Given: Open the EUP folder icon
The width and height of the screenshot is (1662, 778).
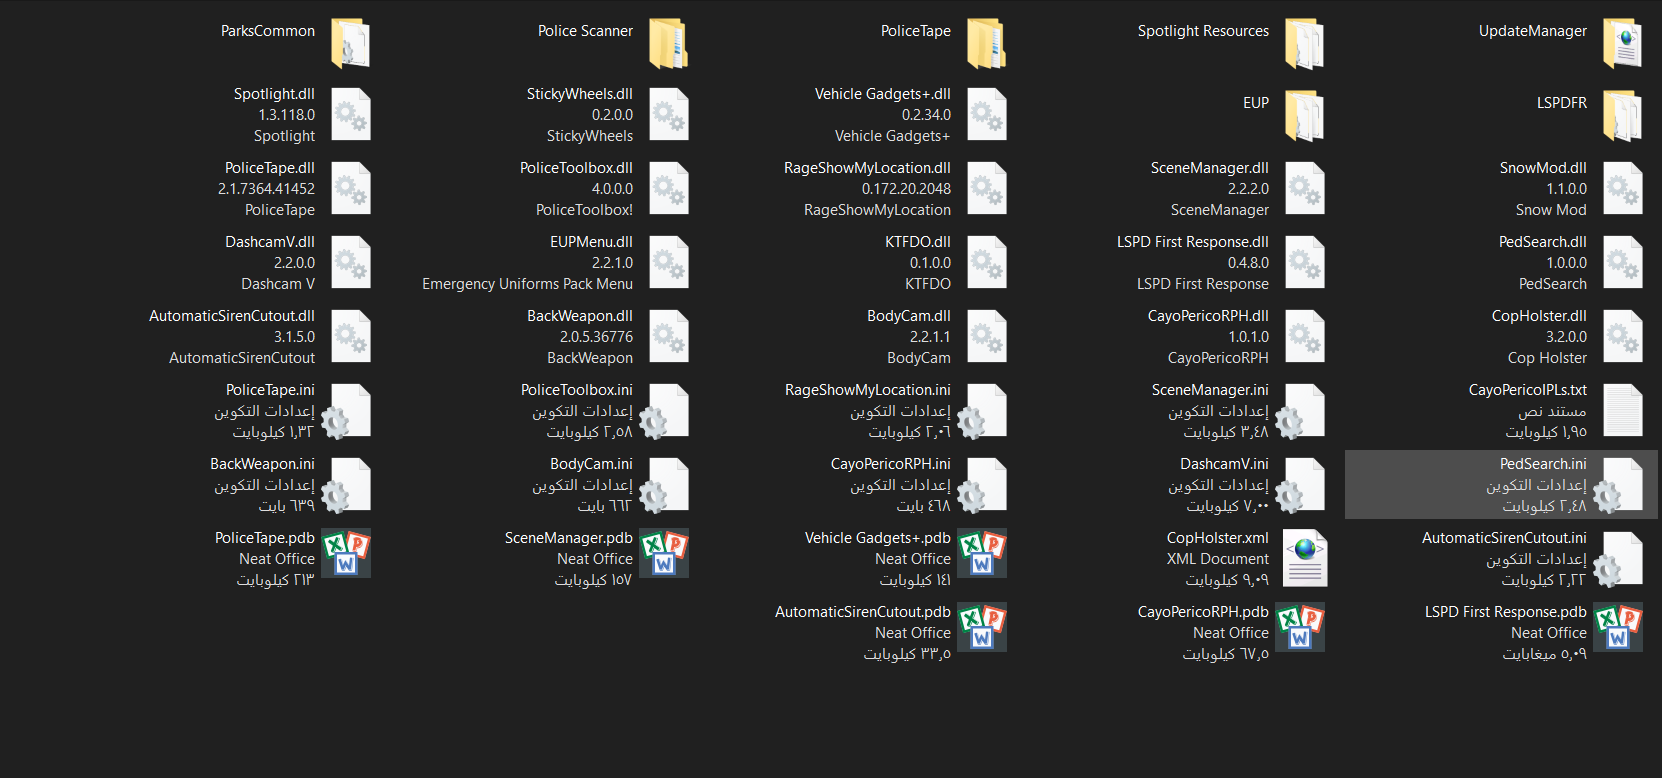Looking at the screenshot, I should coord(1304,115).
